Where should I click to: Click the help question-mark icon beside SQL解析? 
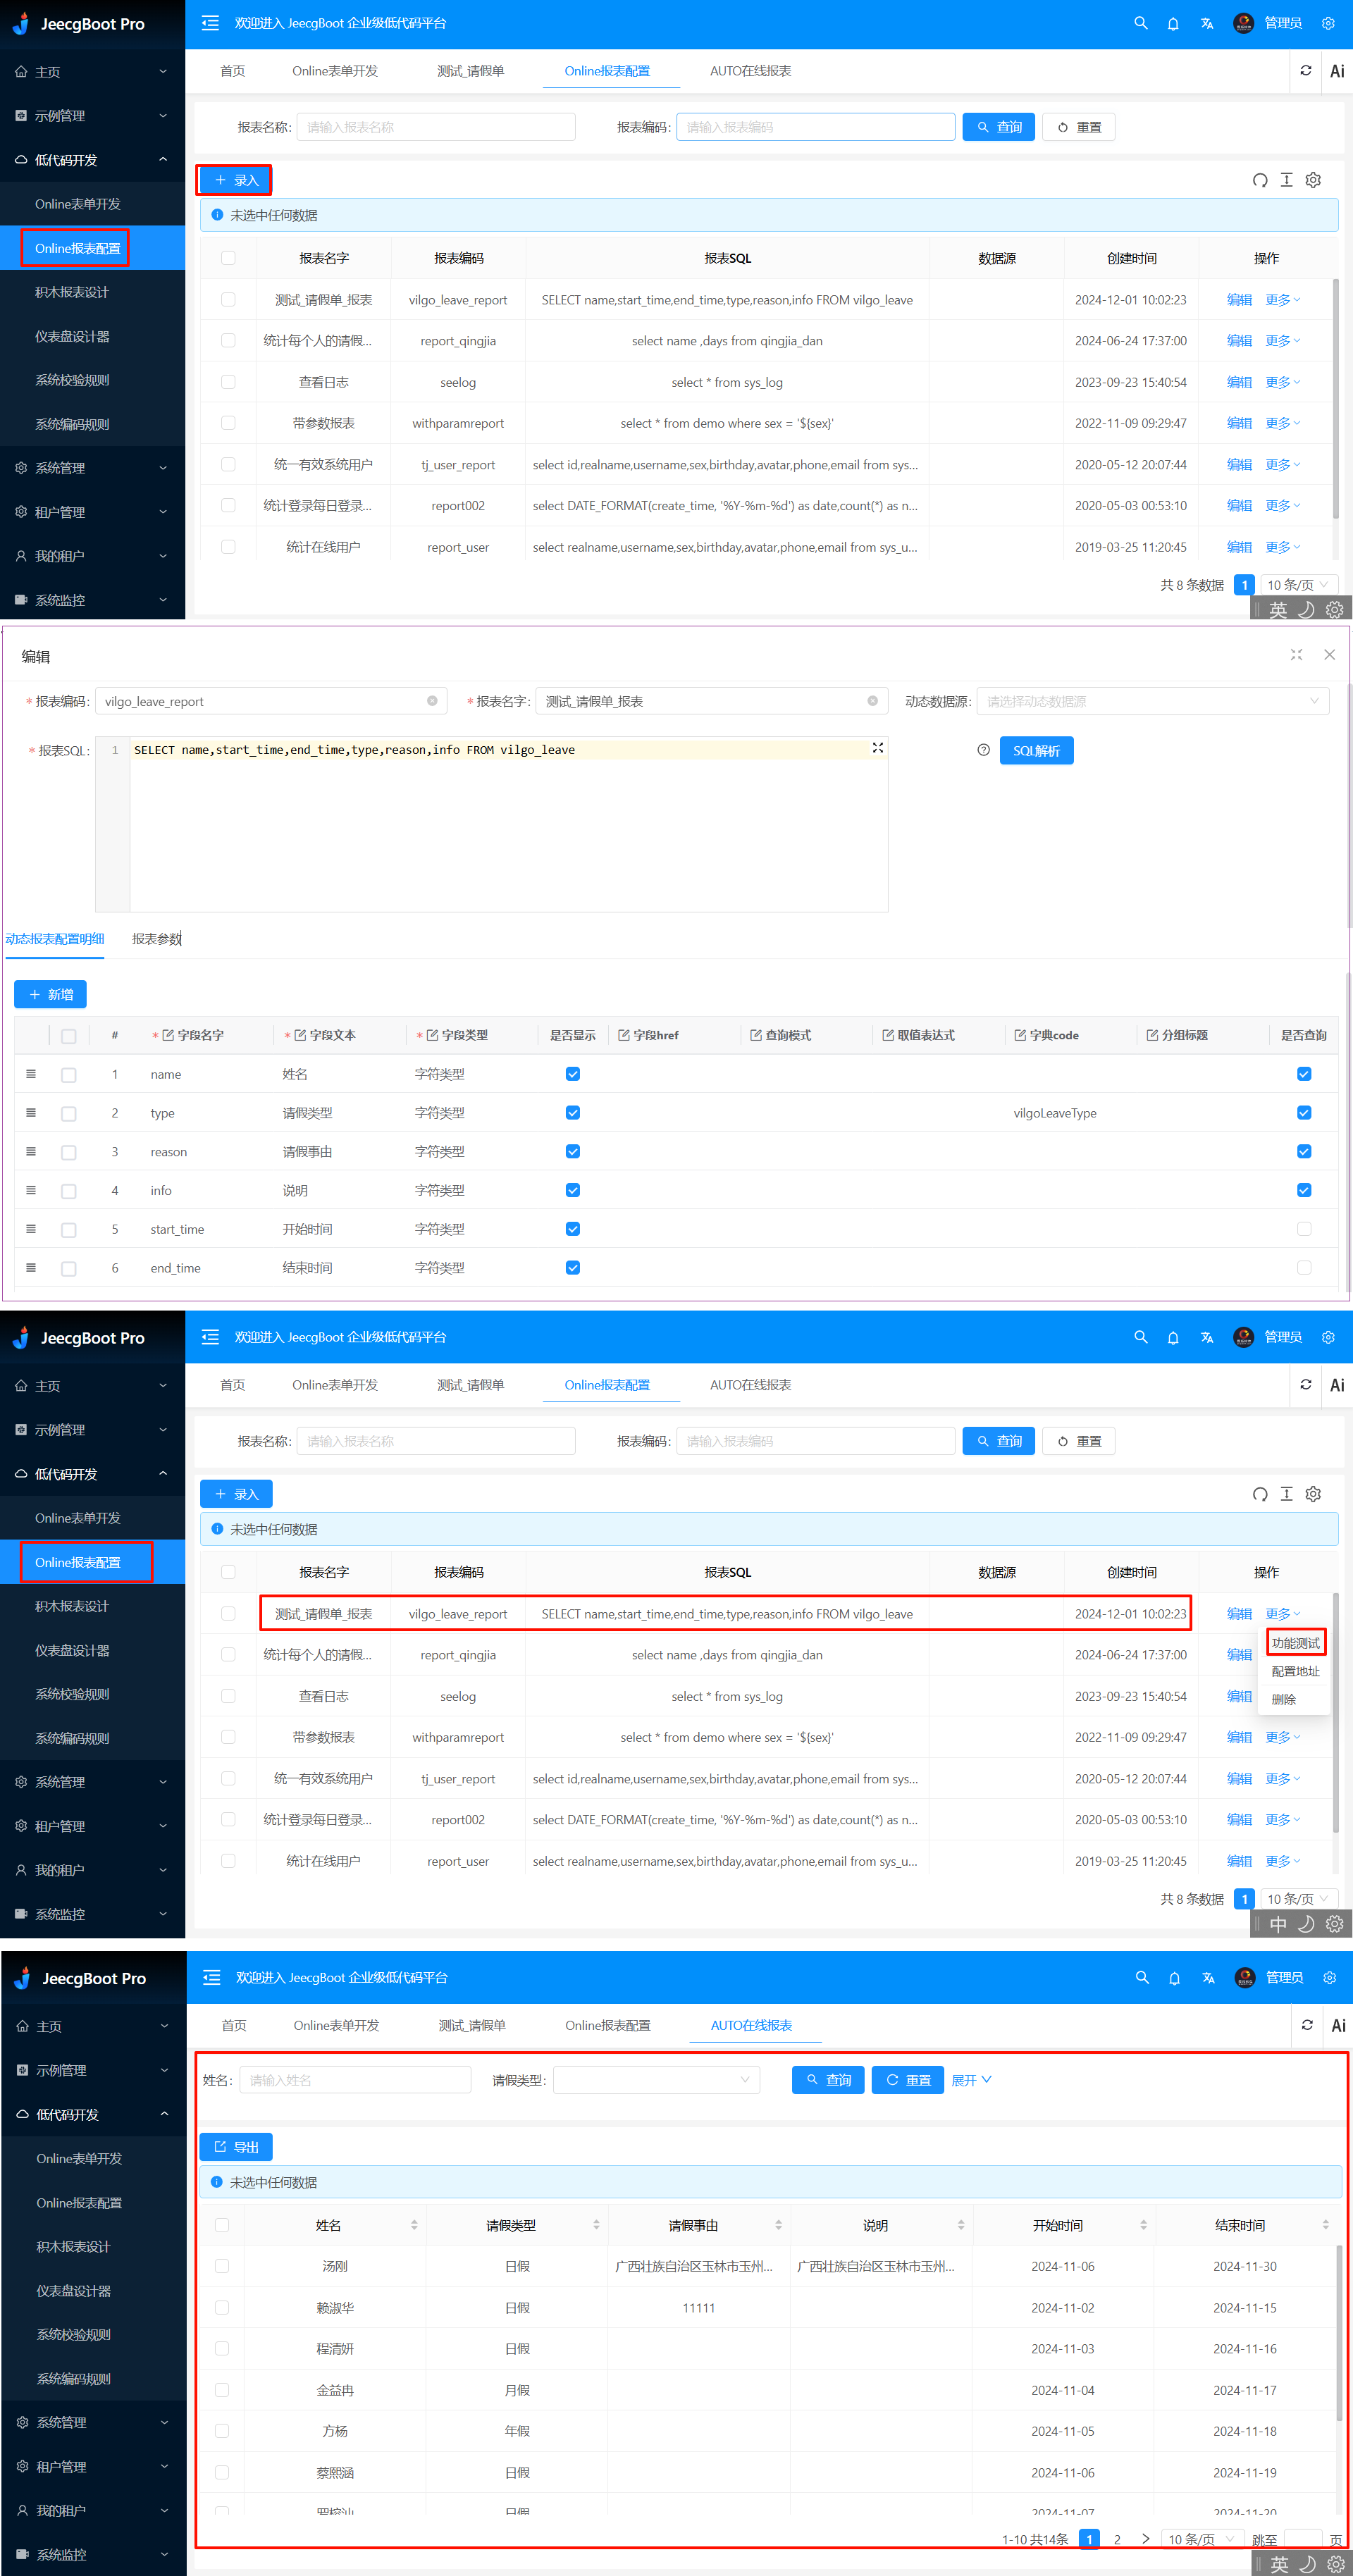pyautogui.click(x=983, y=750)
